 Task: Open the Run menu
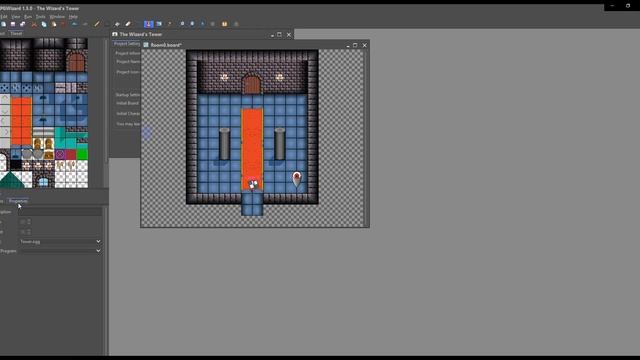tap(28, 17)
